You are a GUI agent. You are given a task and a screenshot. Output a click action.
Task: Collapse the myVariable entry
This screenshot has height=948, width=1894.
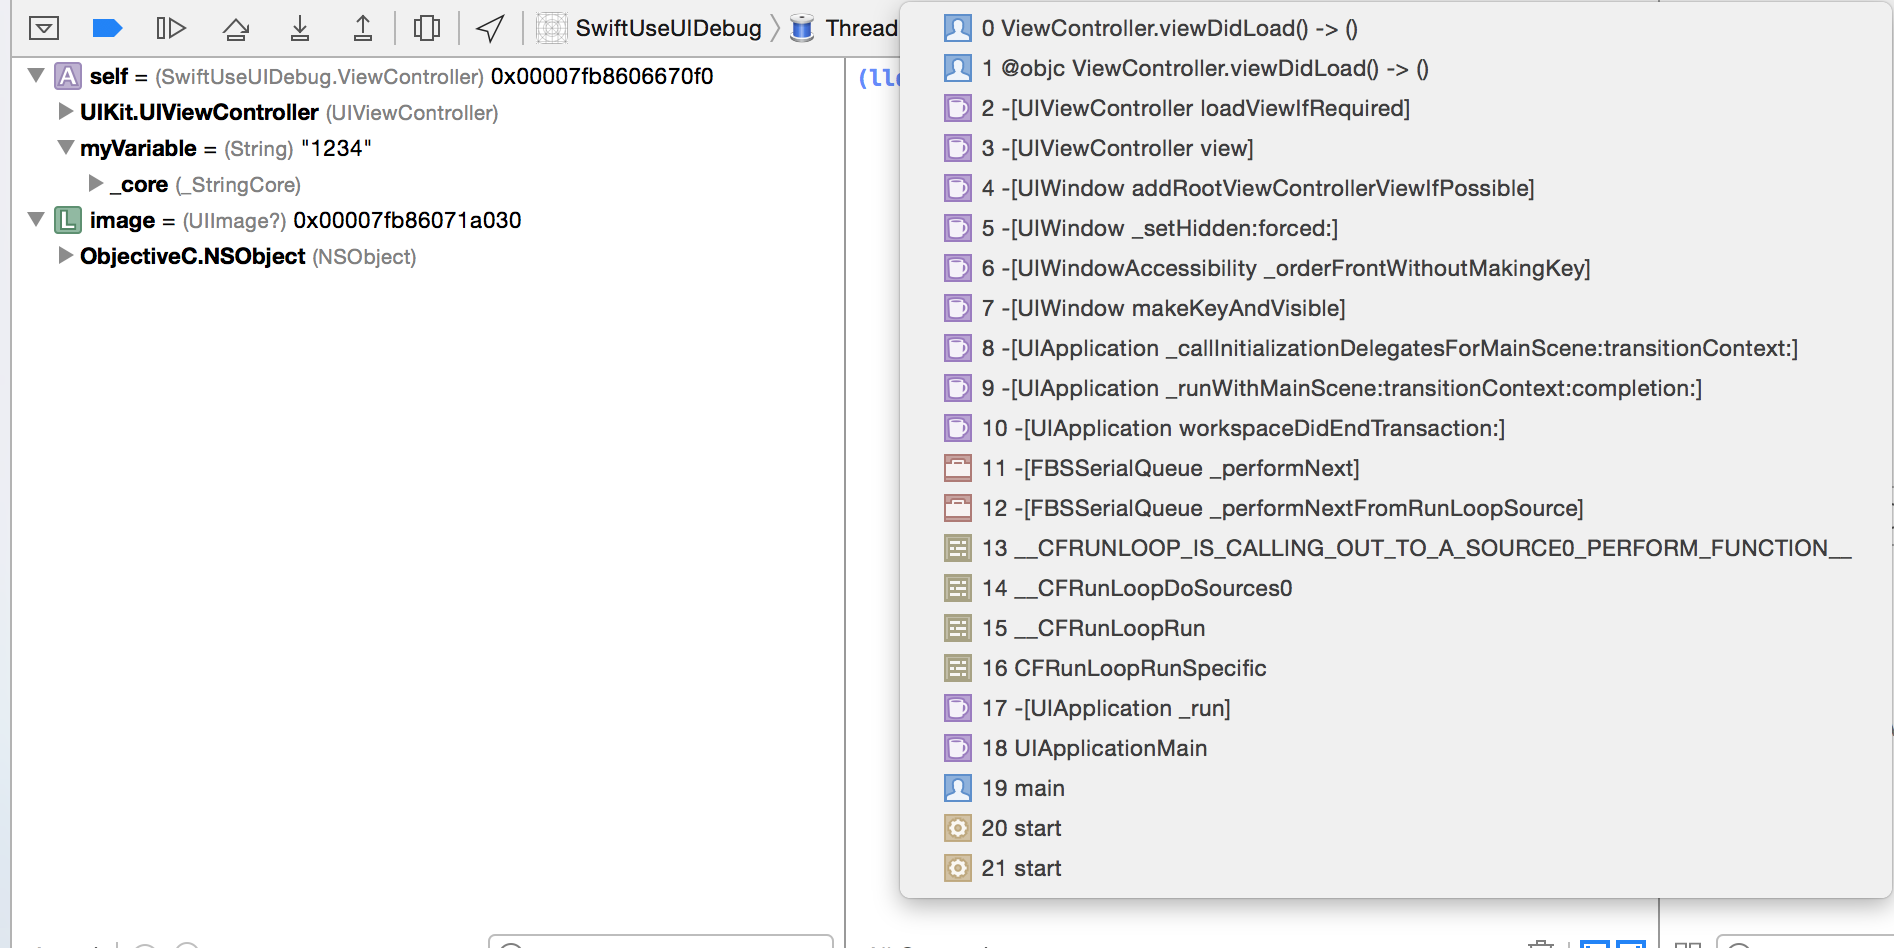pyautogui.click(x=65, y=147)
